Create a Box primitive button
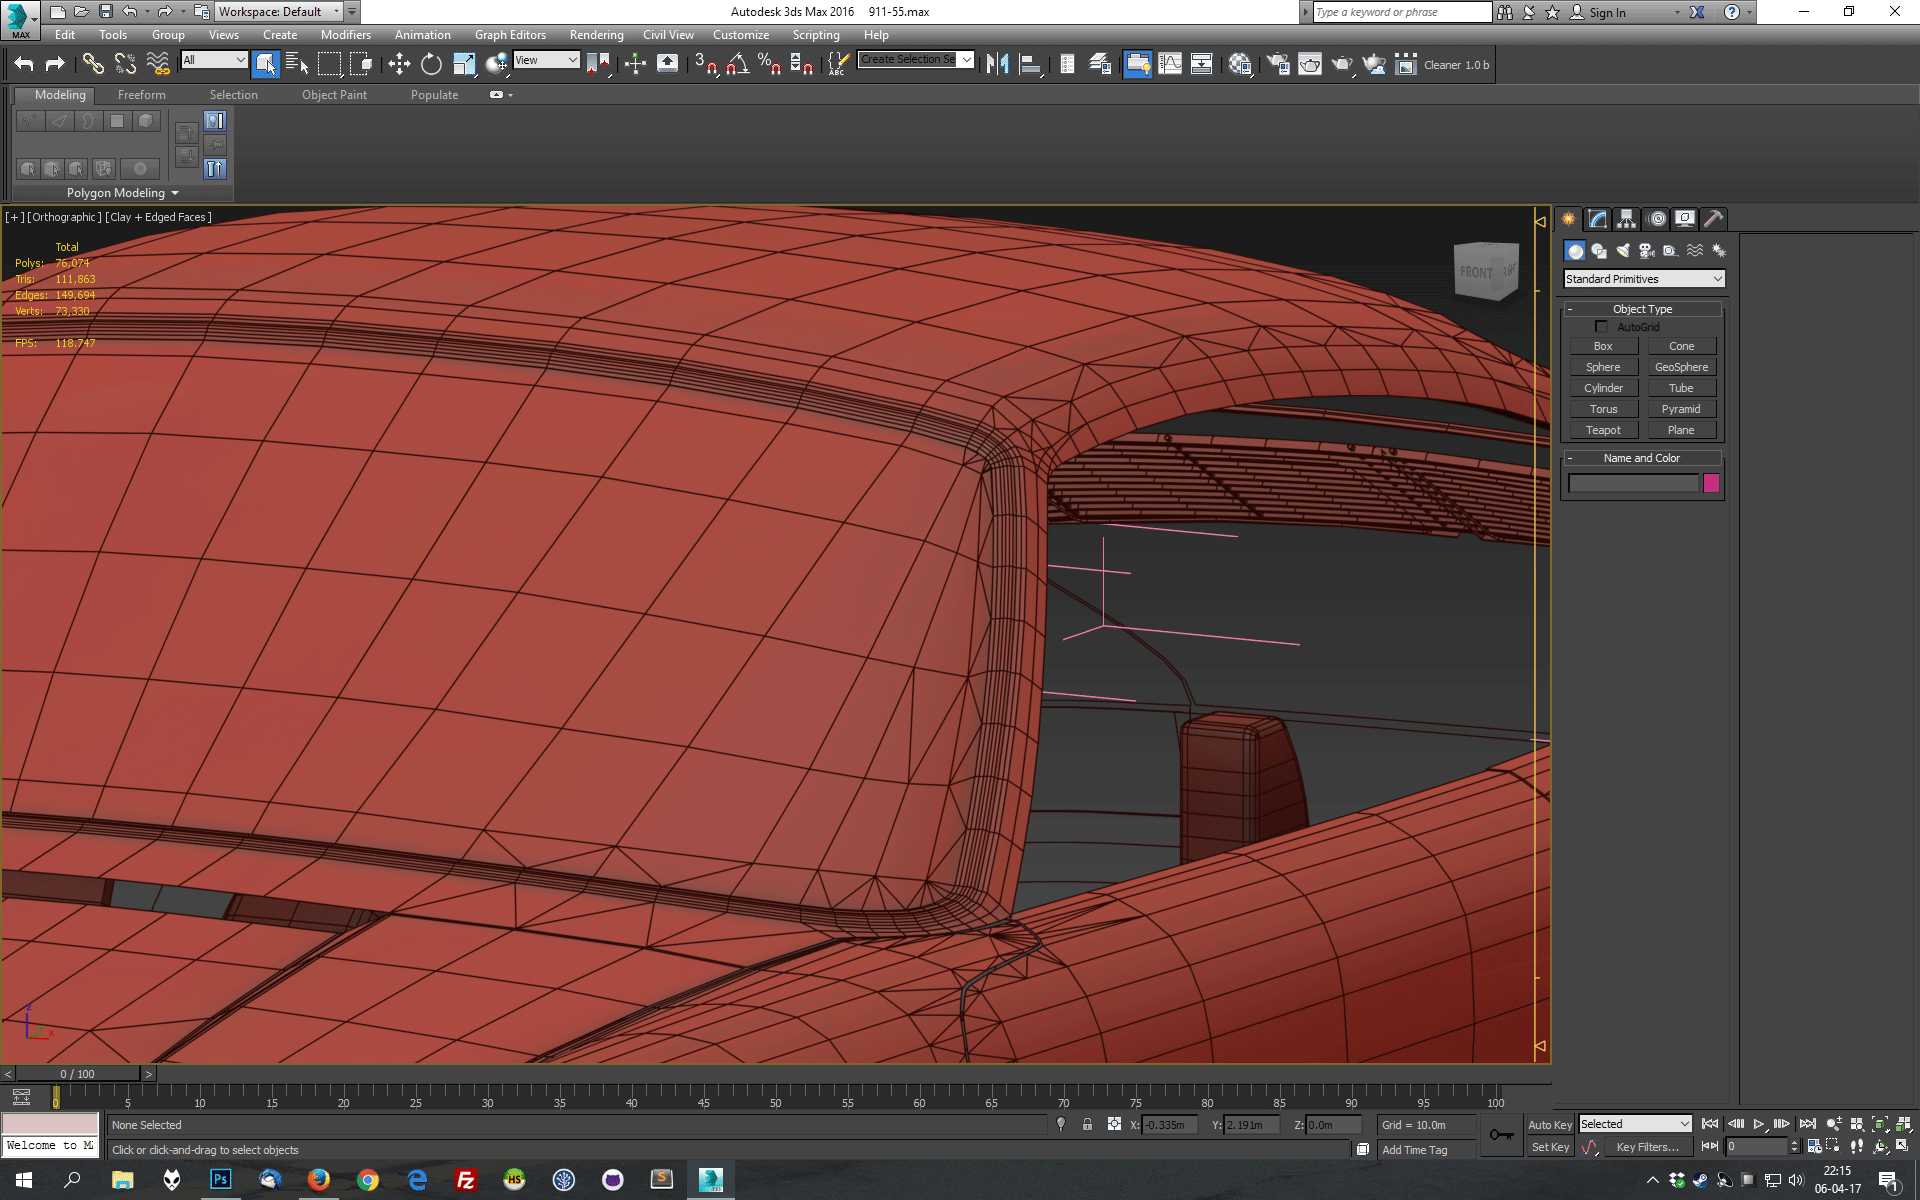This screenshot has height=1200, width=1920. point(1603,346)
